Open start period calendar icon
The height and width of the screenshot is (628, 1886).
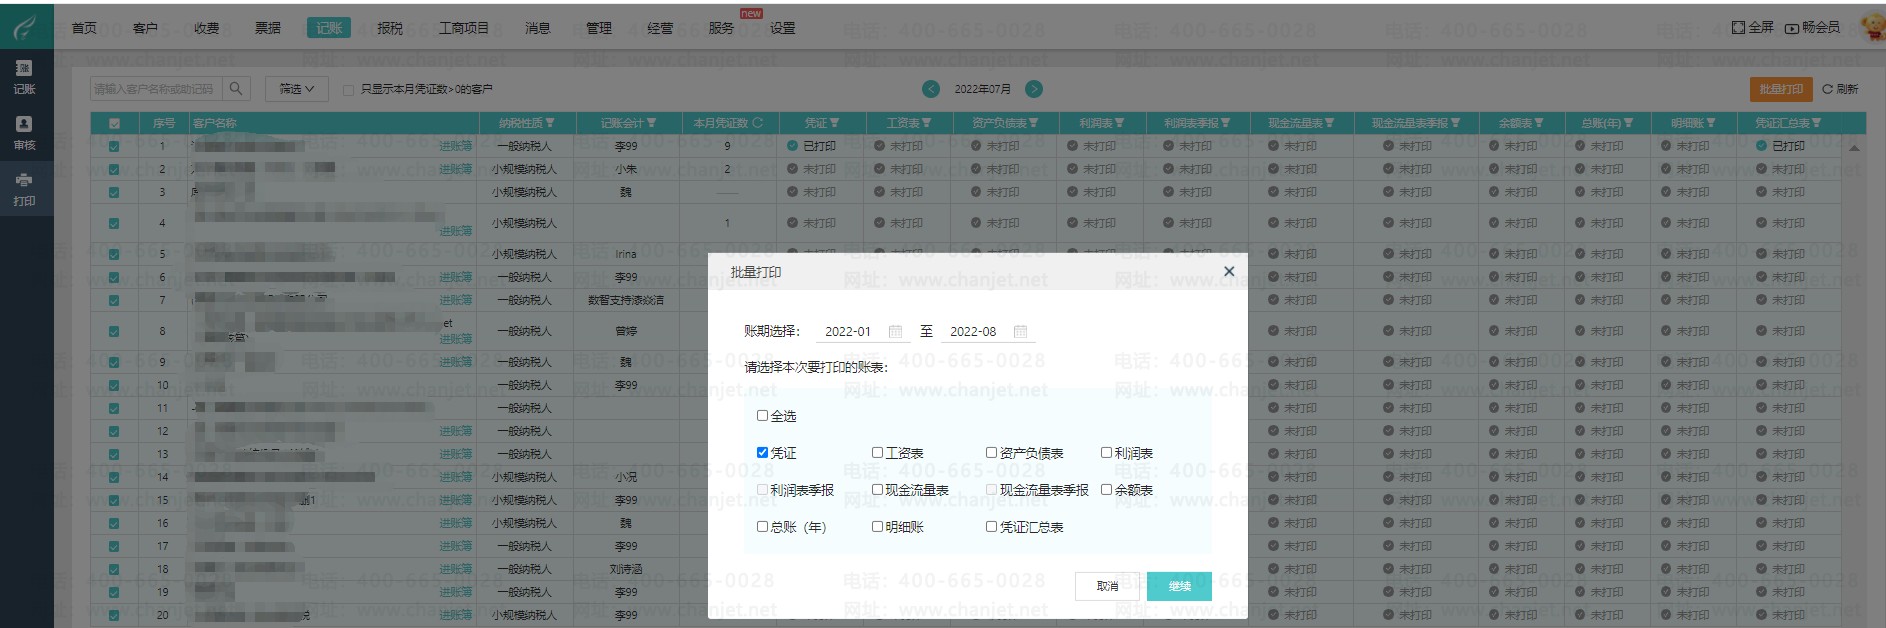tap(895, 332)
